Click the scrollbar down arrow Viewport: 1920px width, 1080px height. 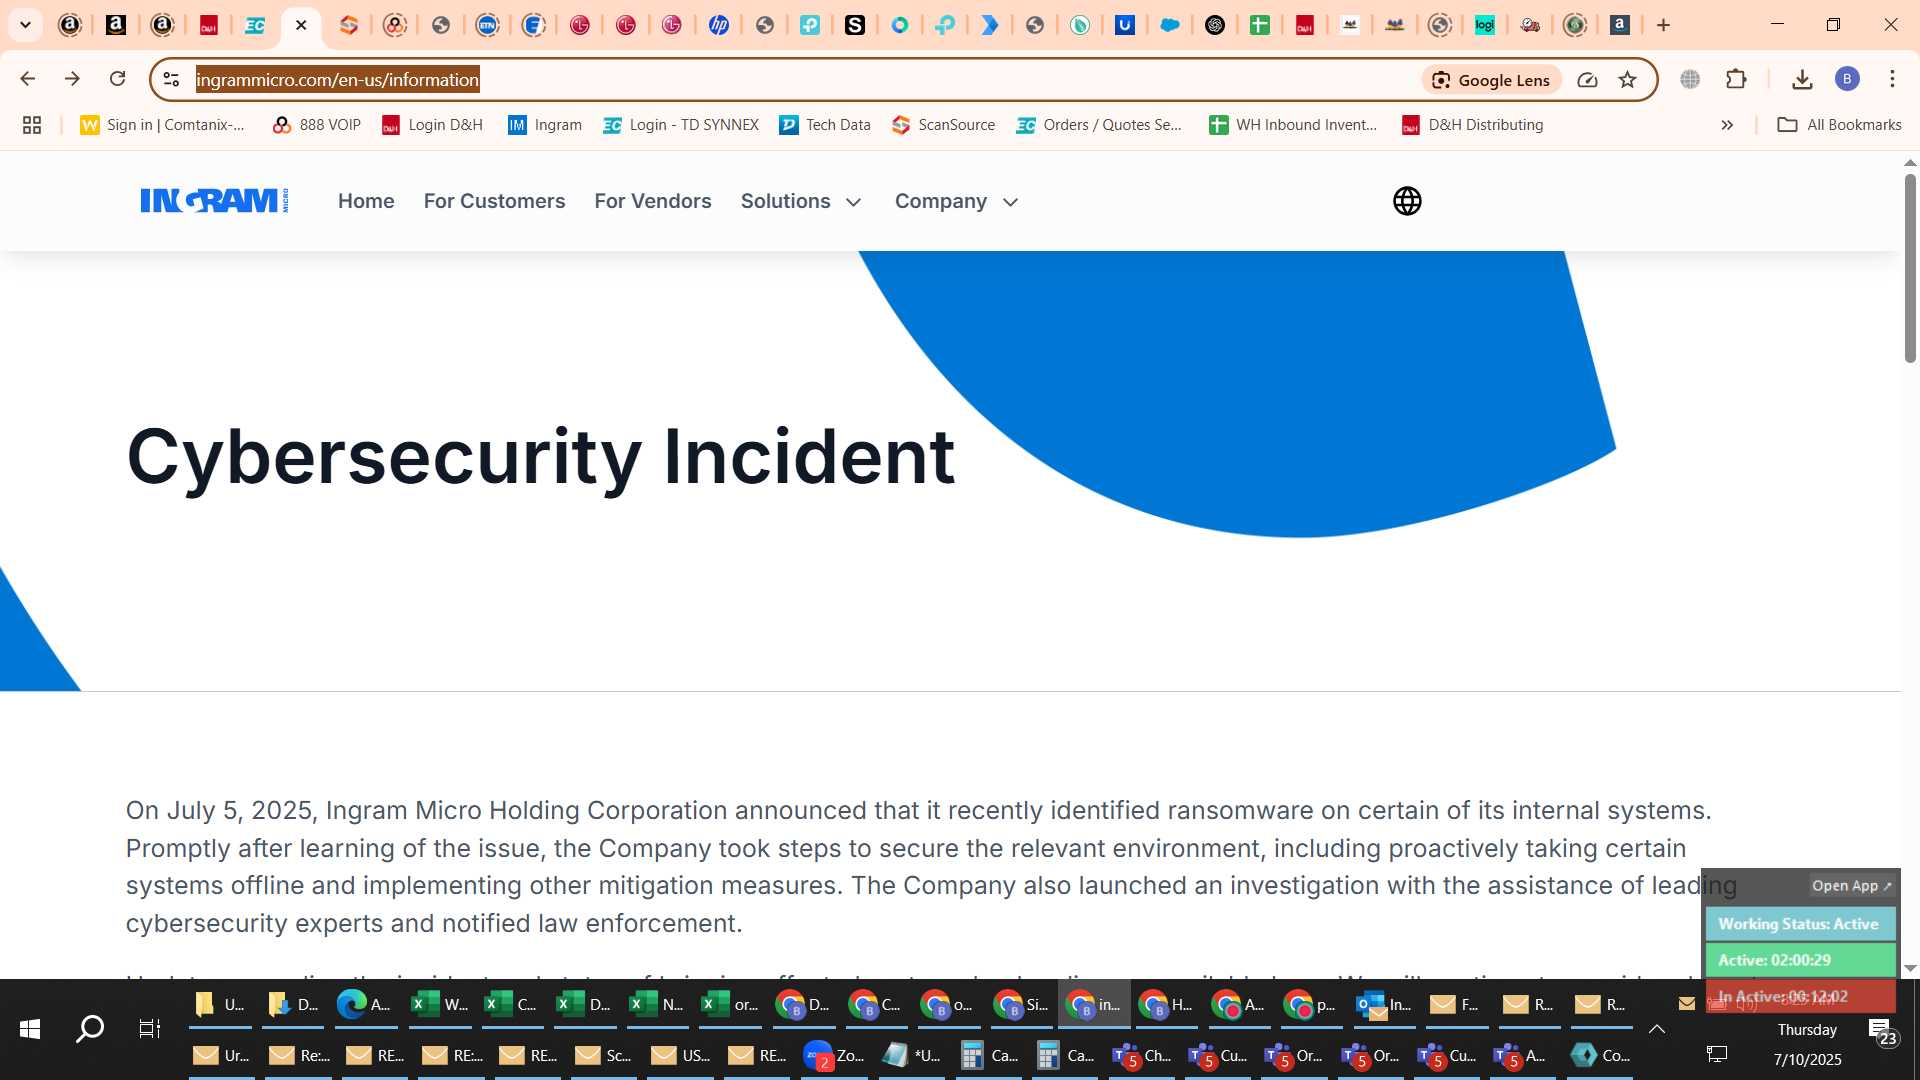coord(1910,968)
